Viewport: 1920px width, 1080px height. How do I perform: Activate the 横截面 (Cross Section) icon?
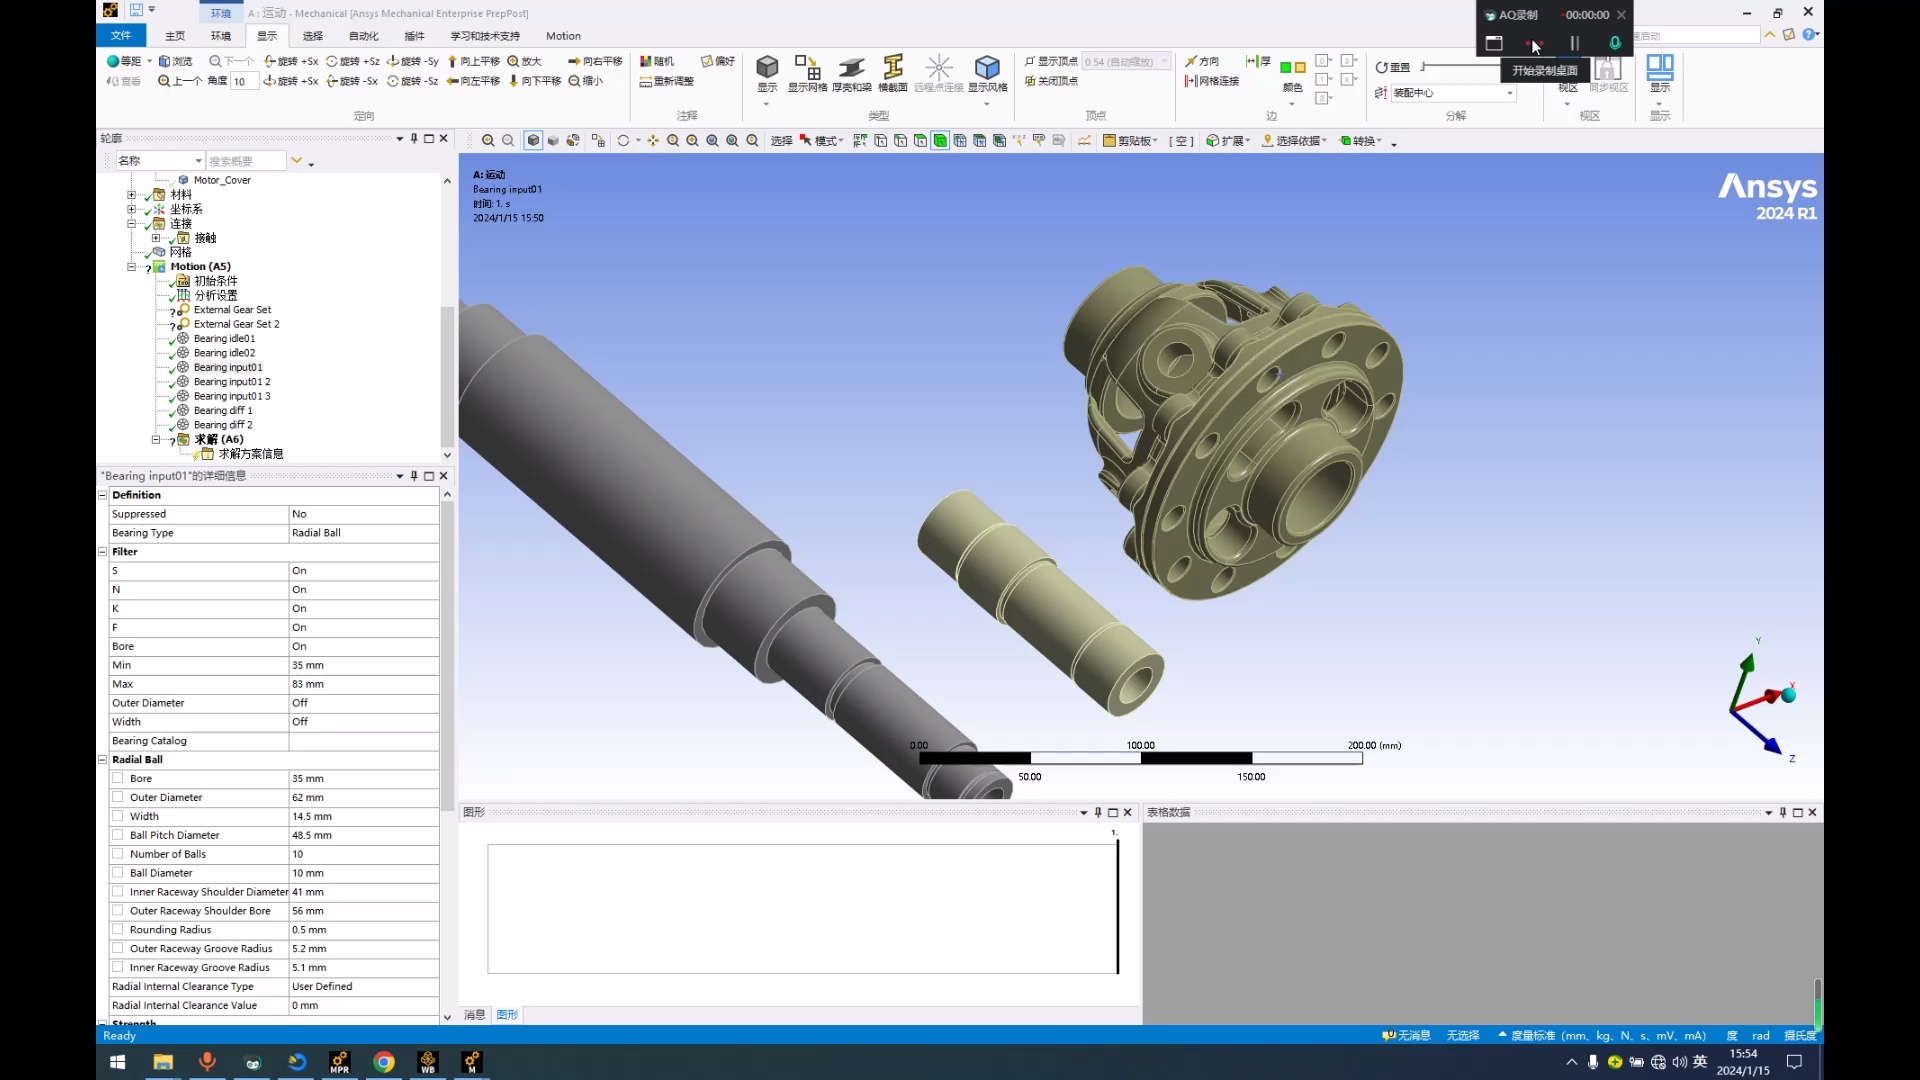point(892,68)
